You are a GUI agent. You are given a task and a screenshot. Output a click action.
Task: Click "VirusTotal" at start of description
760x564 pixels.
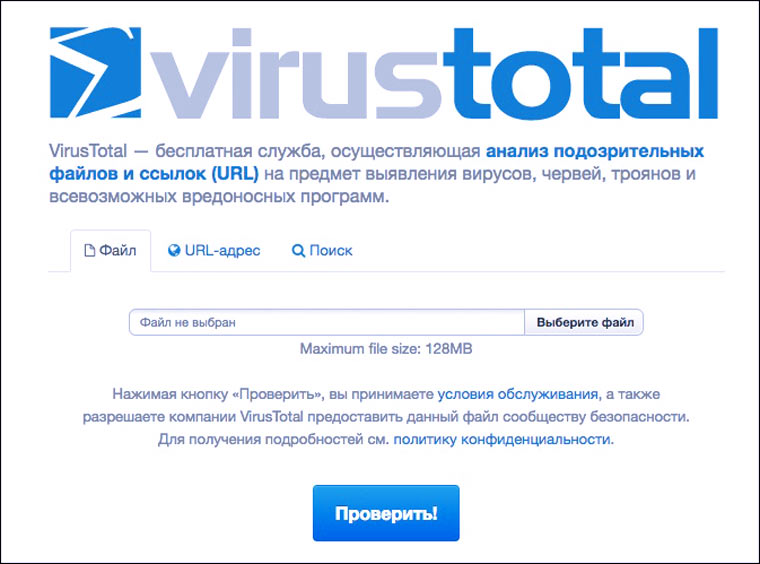pos(88,151)
